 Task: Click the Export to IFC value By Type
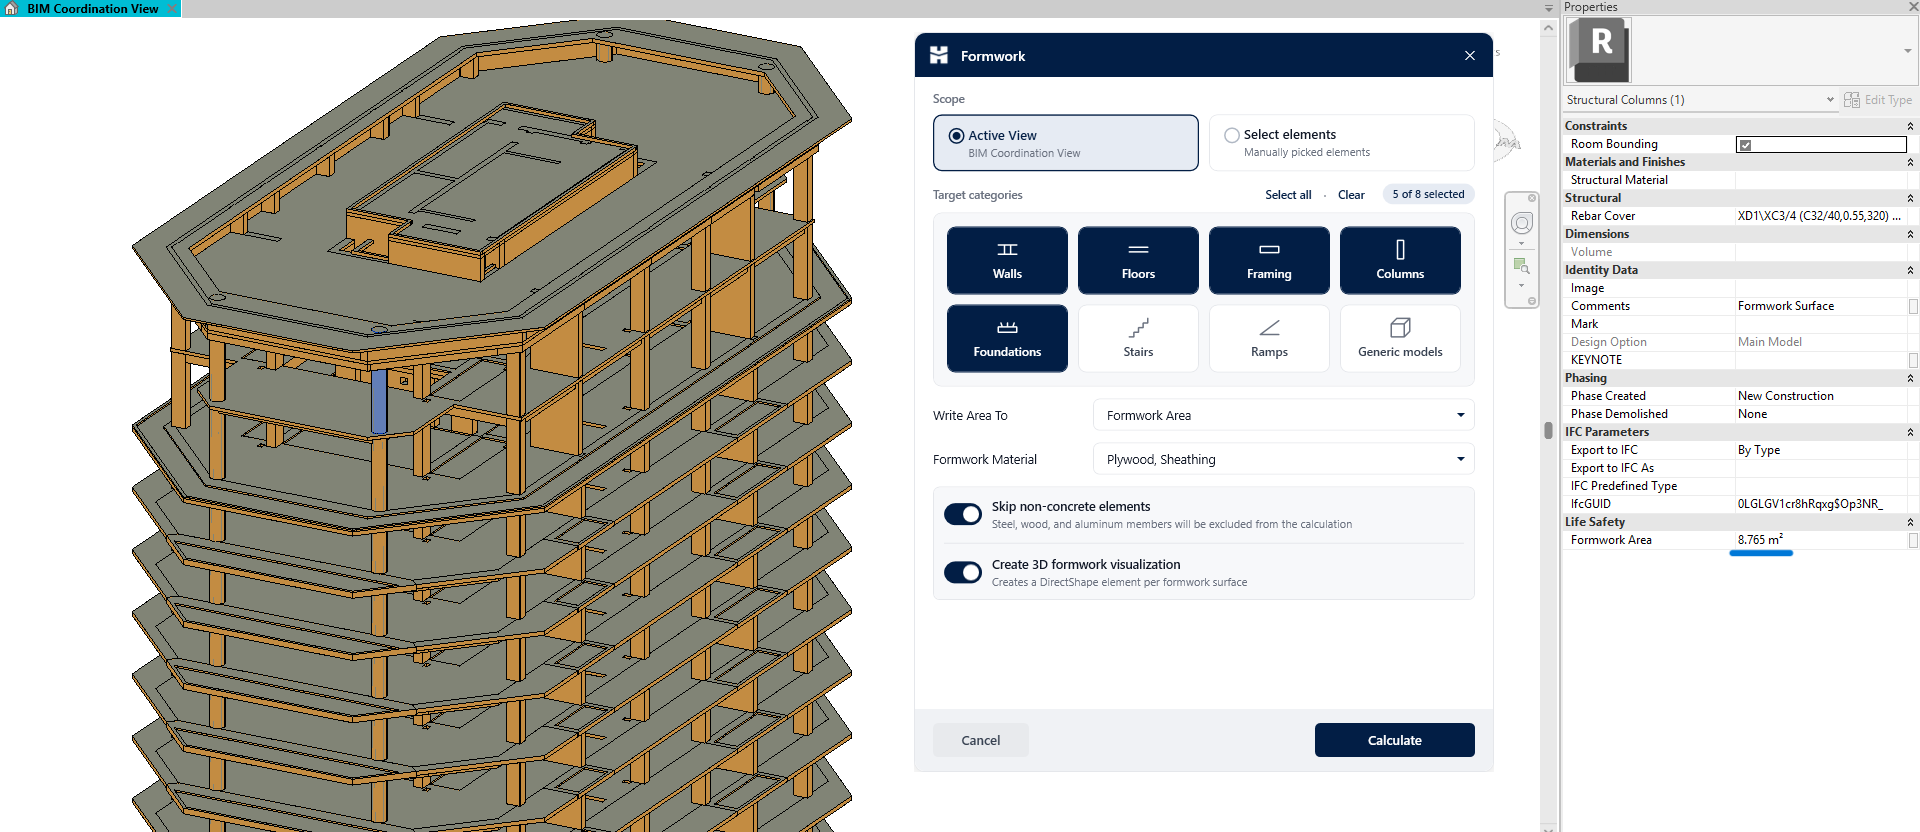click(1759, 450)
